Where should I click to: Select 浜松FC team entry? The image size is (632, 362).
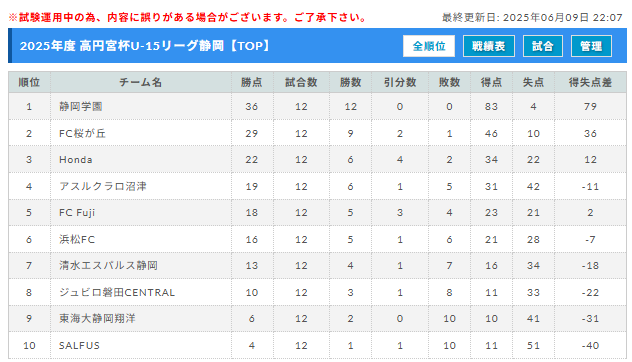(x=77, y=239)
